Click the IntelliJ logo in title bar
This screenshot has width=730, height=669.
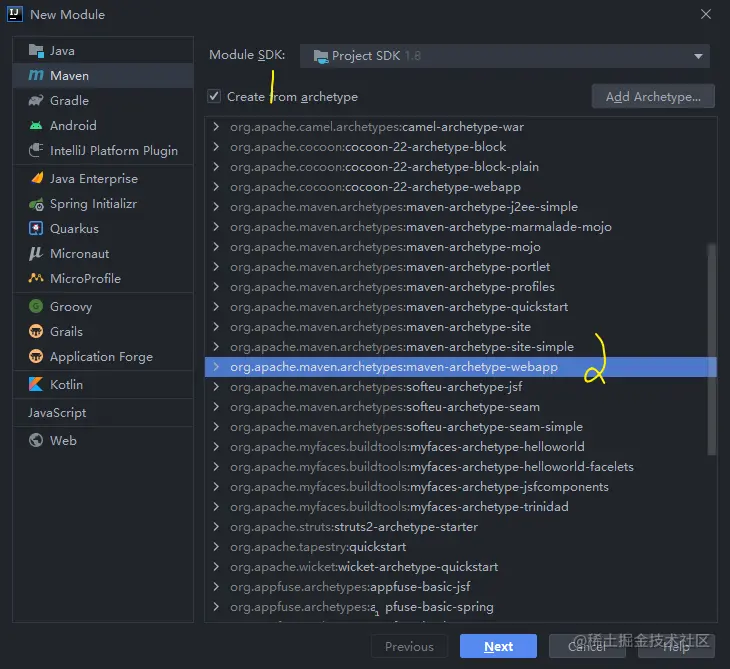pyautogui.click(x=15, y=14)
